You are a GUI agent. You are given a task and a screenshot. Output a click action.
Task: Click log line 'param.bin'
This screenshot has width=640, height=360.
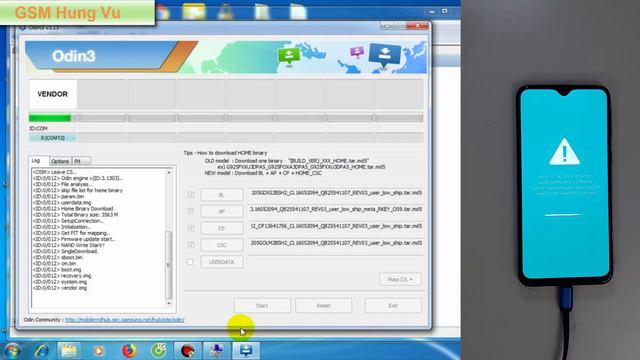(x=58, y=196)
